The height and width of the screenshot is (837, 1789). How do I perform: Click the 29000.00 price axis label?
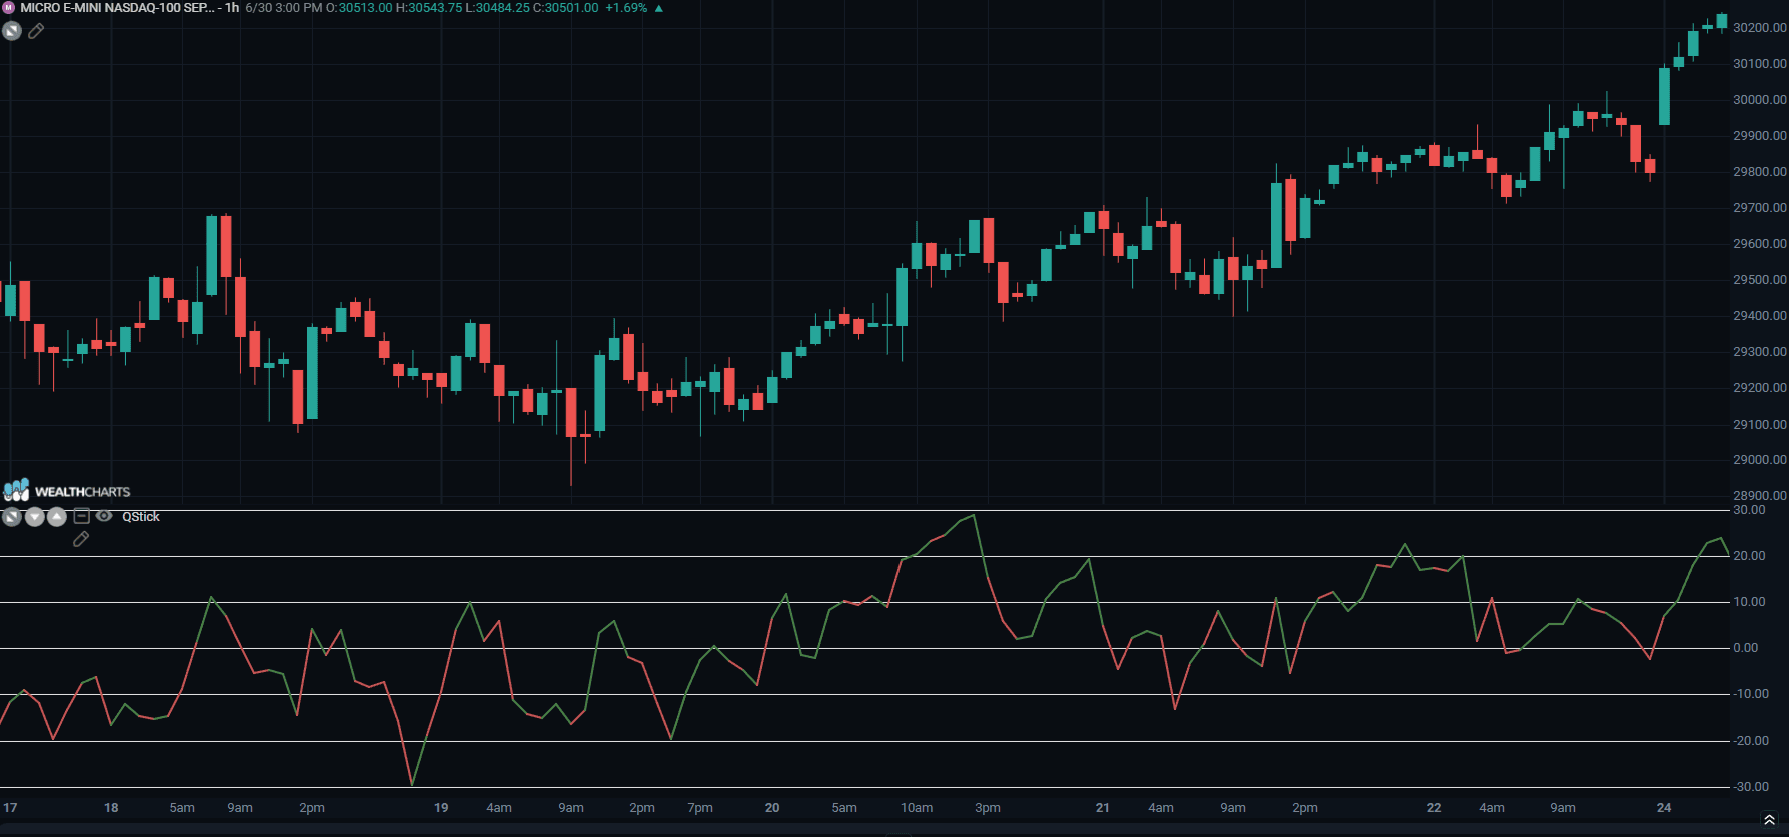[x=1759, y=460]
